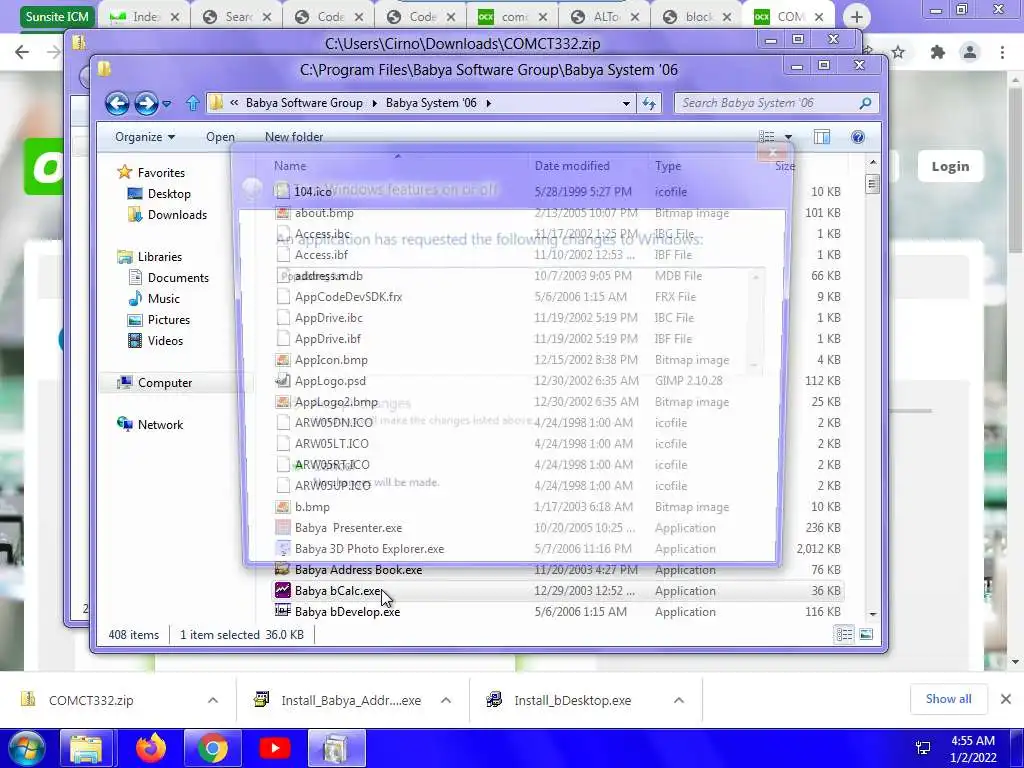Expand breadcrumb arrow after Babya Software Group
Image resolution: width=1024 pixels, height=768 pixels.
pos(374,103)
